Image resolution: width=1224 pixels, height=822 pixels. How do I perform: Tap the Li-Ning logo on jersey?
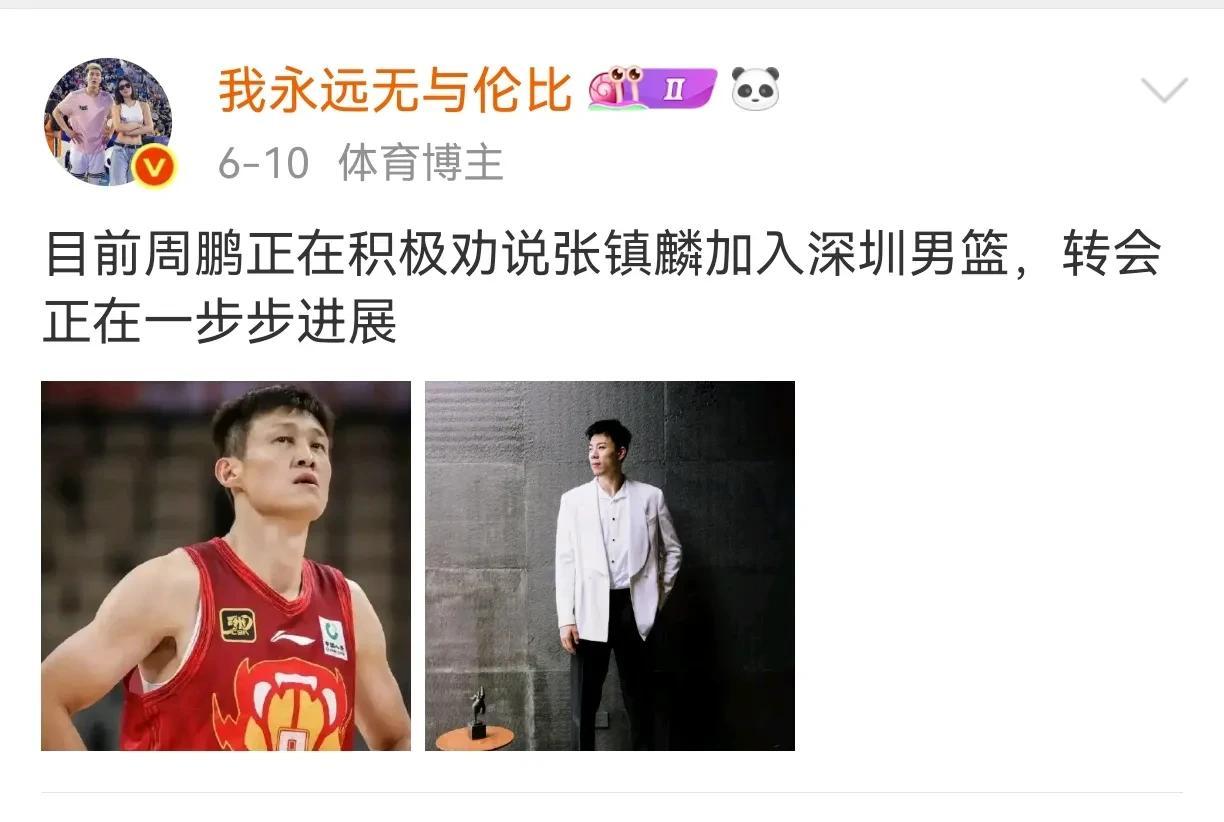pos(291,637)
